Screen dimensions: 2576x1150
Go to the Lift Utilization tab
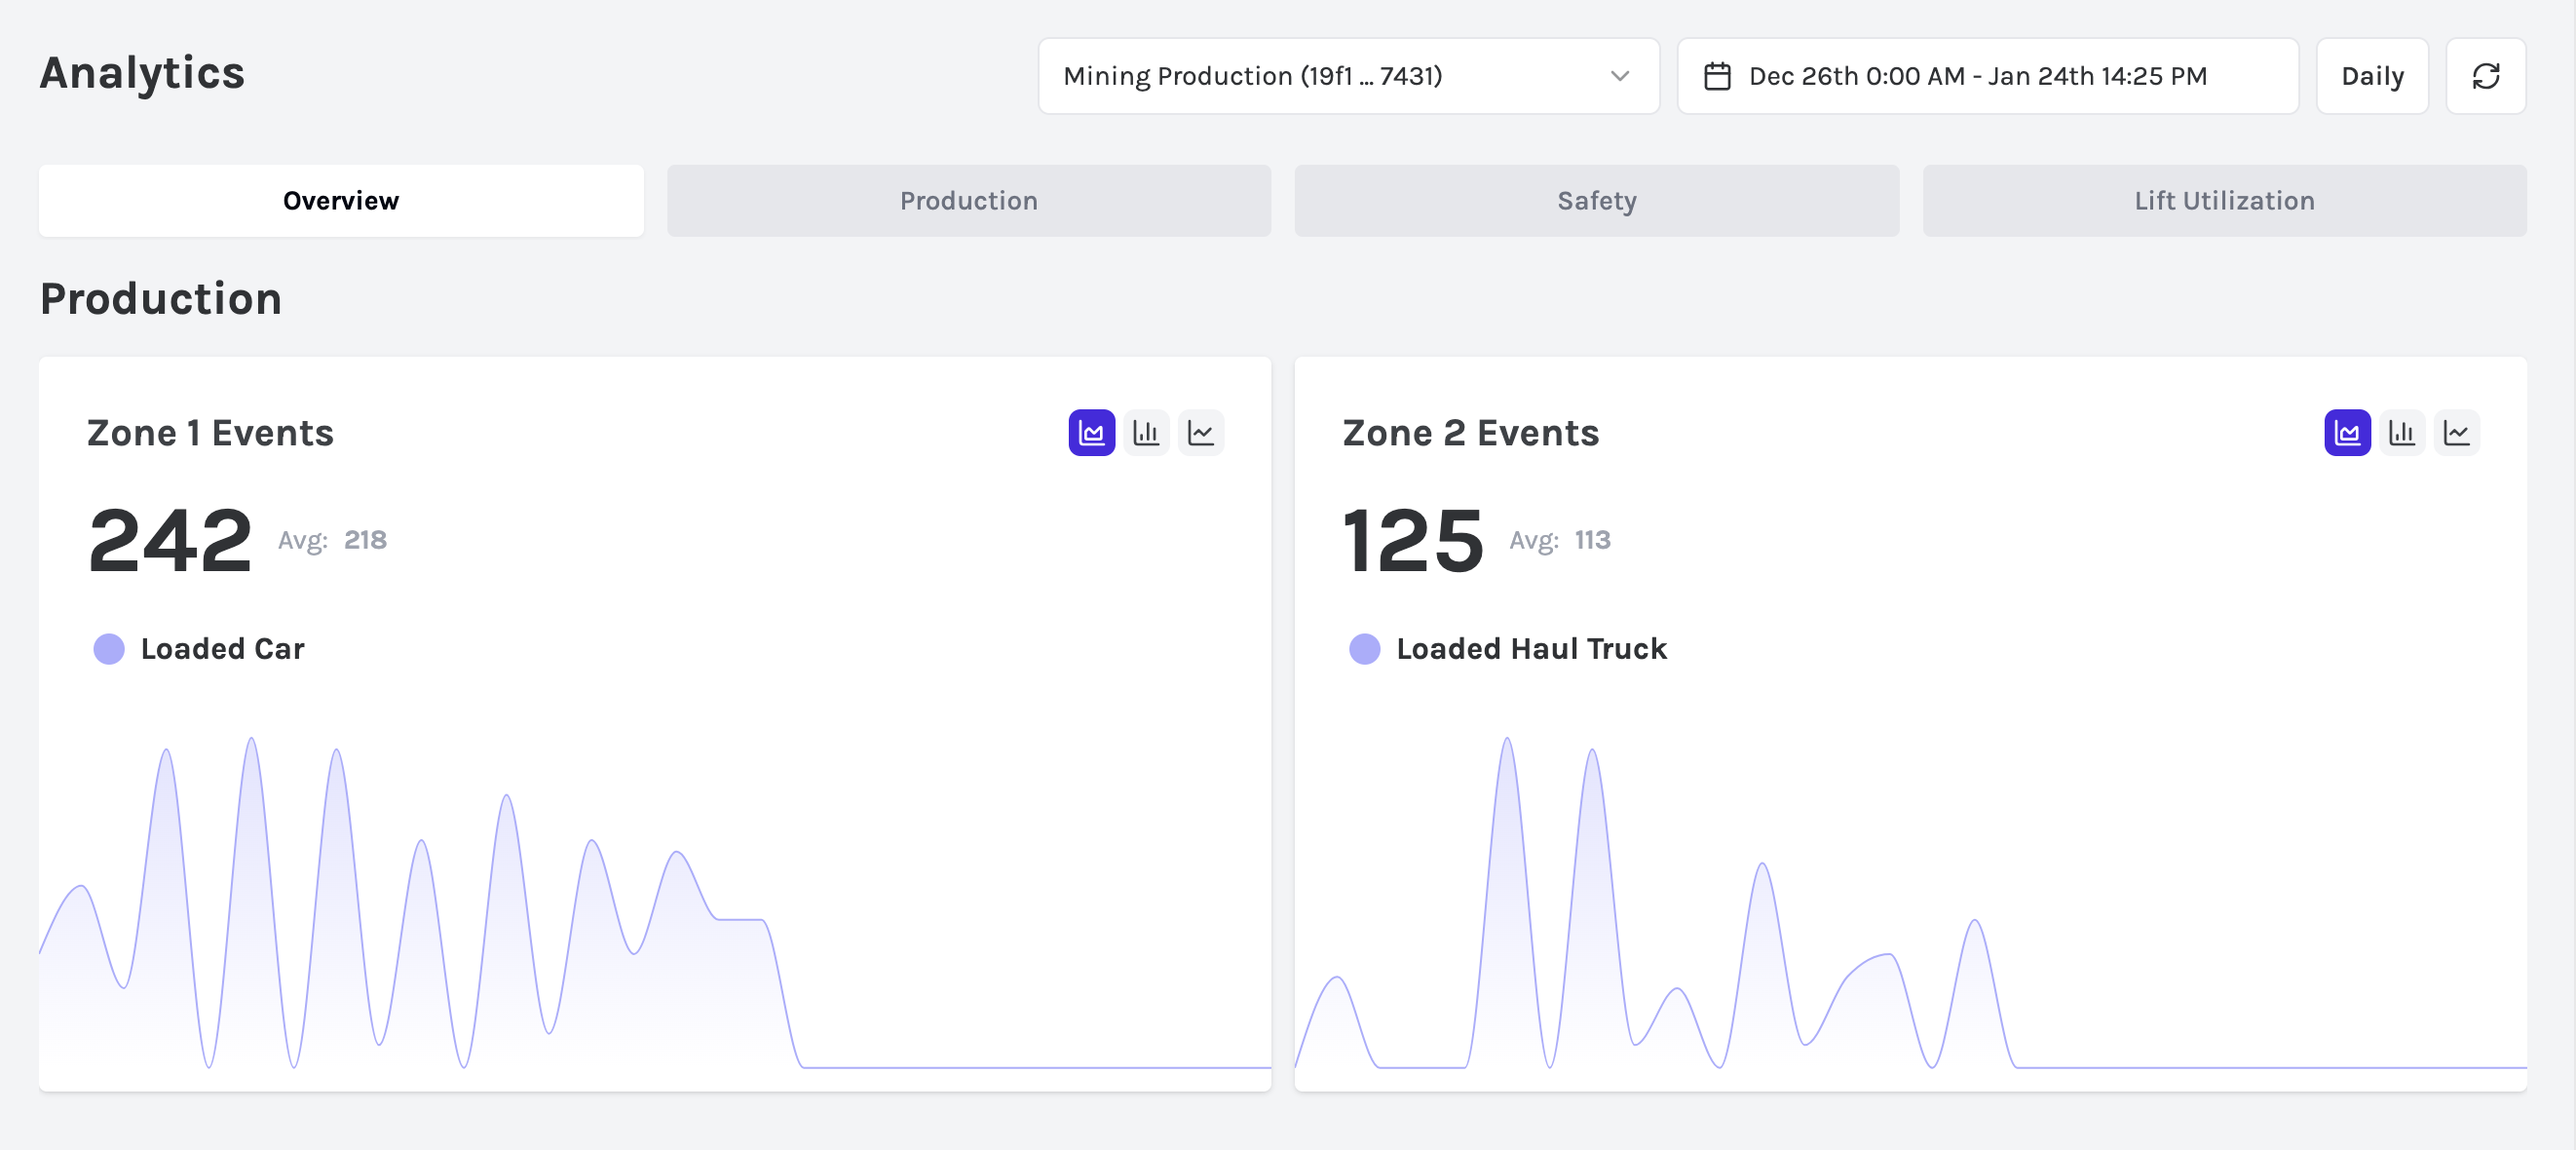tap(2223, 201)
